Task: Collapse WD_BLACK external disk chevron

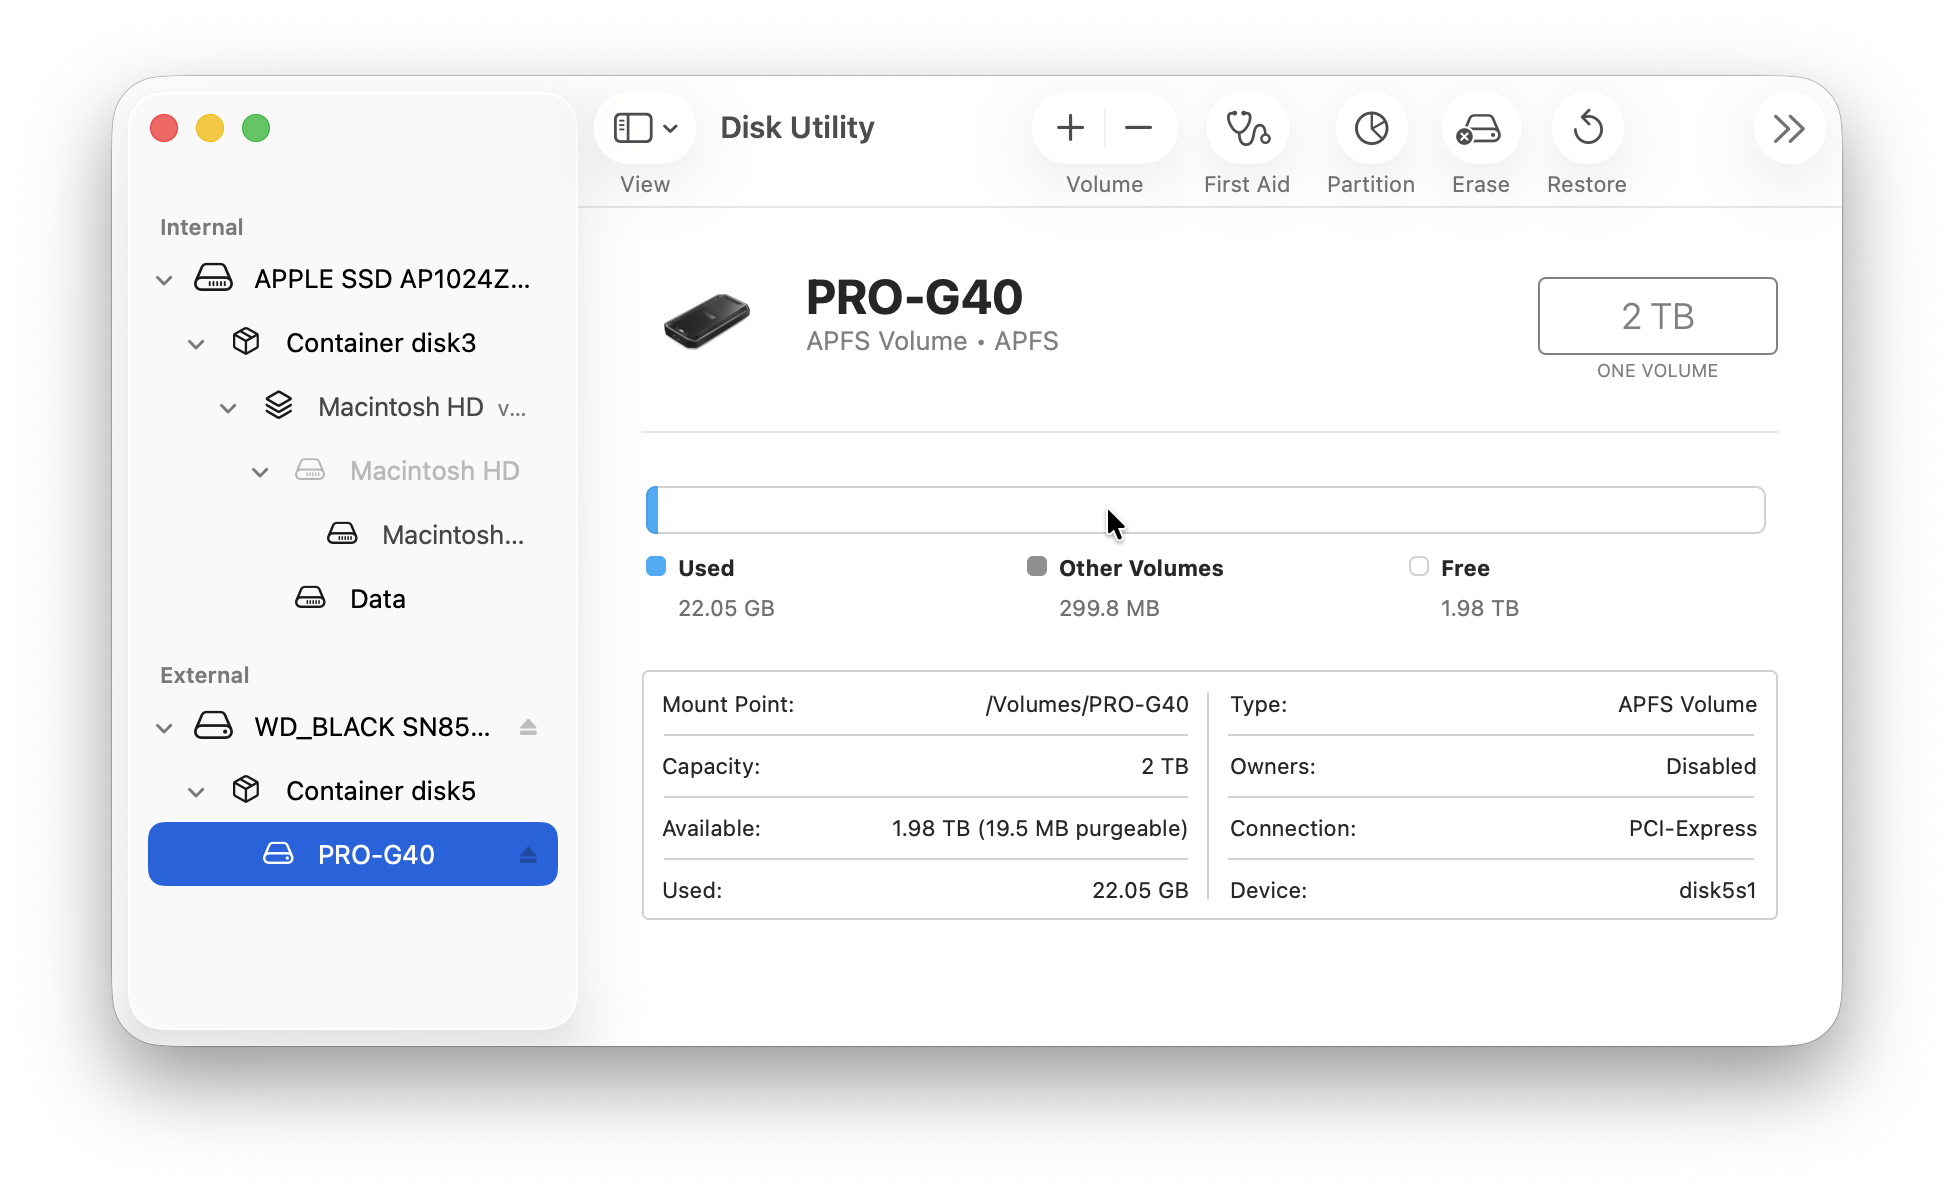Action: [x=164, y=728]
